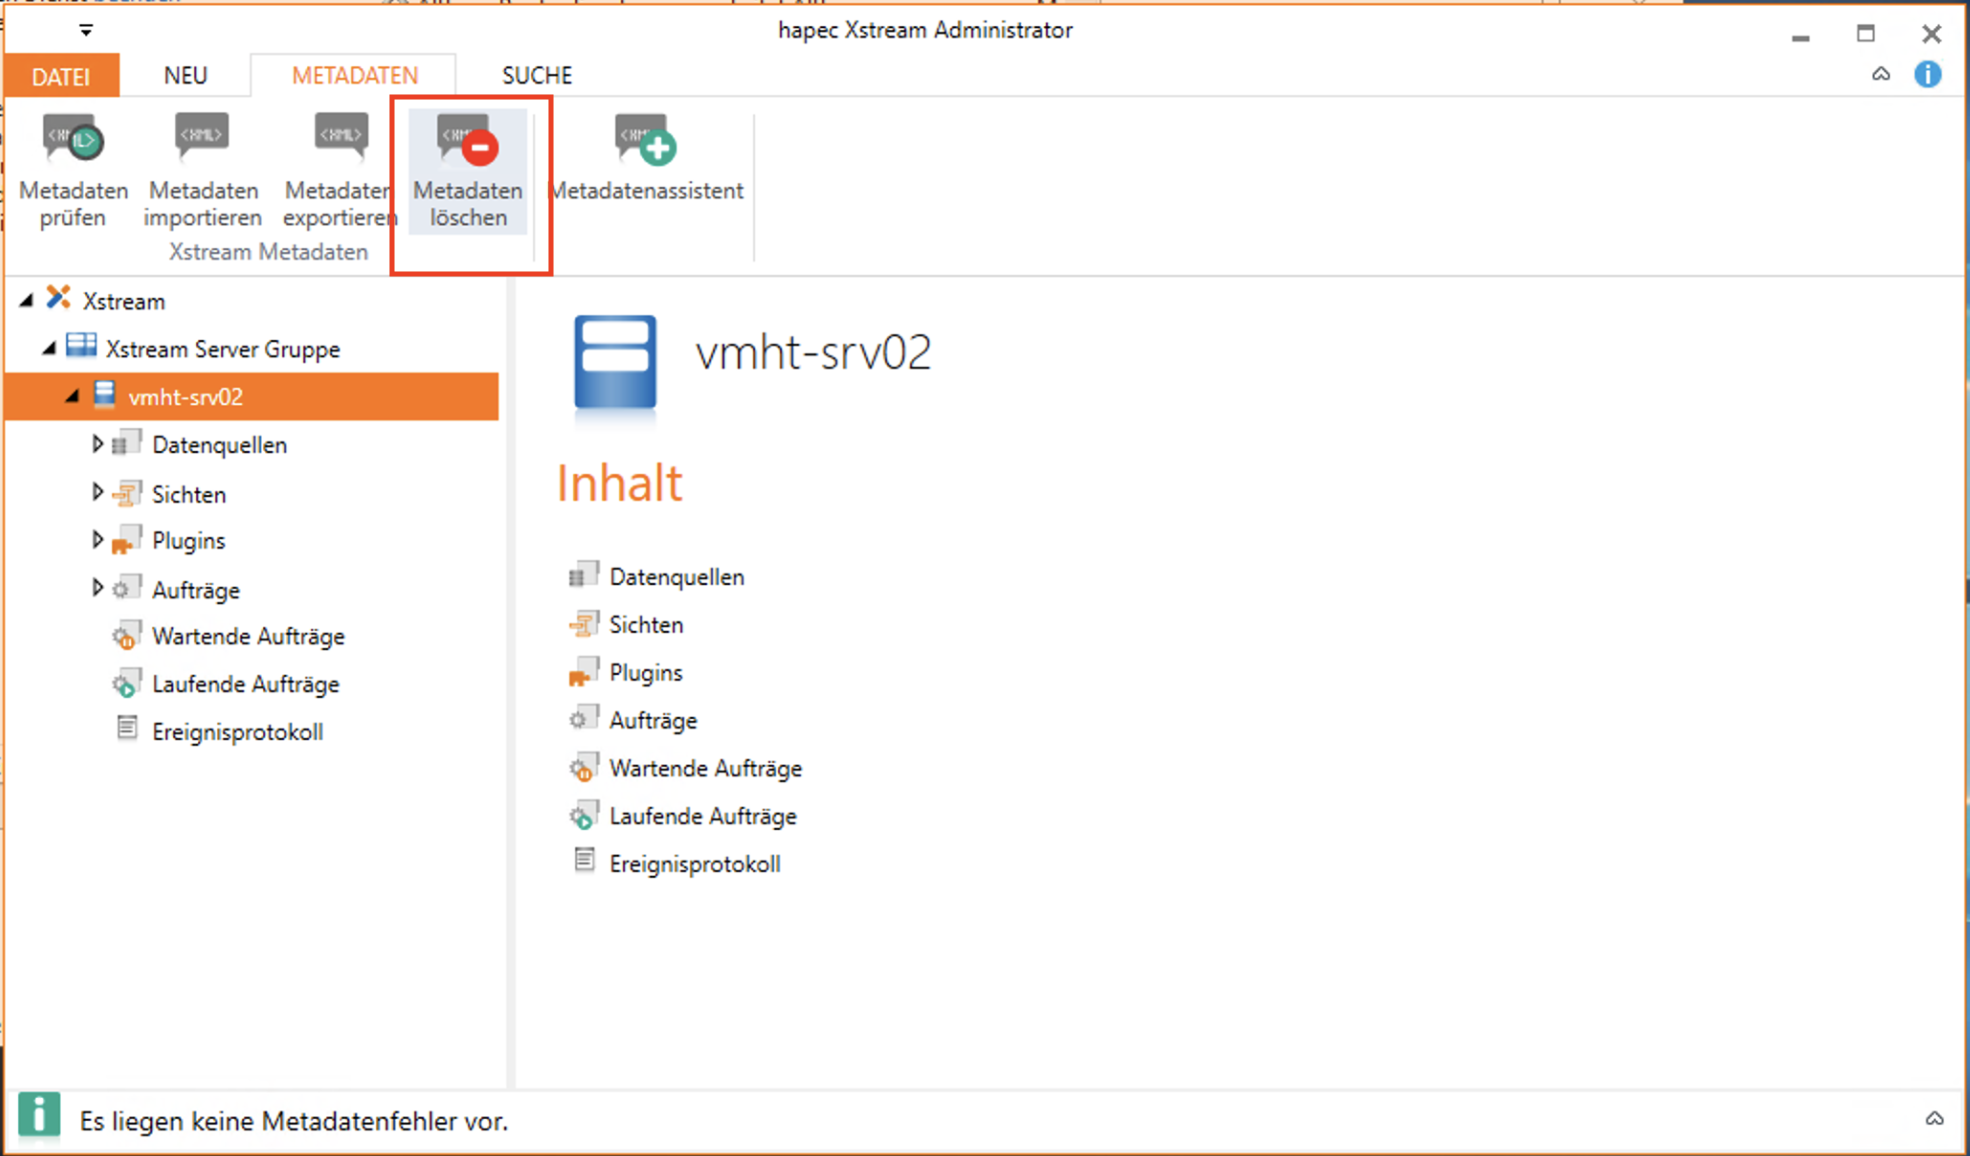Open Wartende Aufträge in content list
The width and height of the screenshot is (1970, 1156).
pos(705,768)
